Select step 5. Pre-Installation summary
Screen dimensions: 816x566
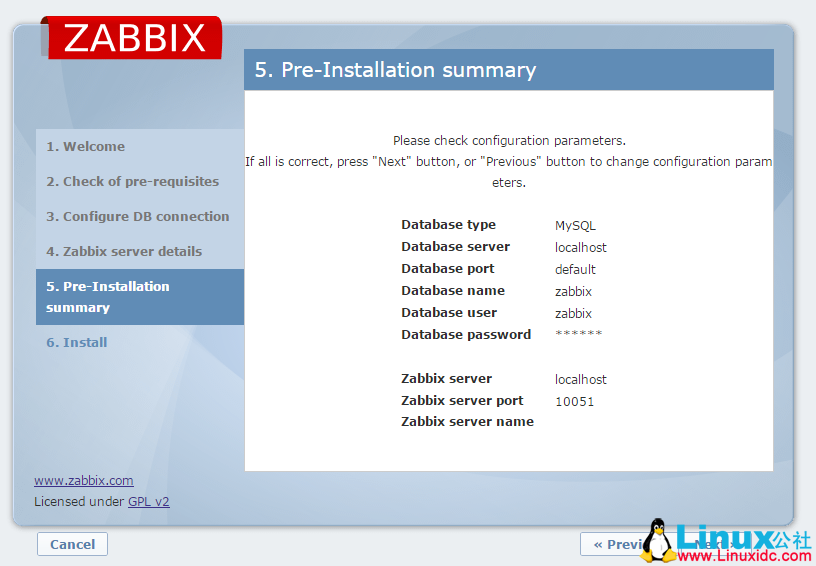[139, 297]
